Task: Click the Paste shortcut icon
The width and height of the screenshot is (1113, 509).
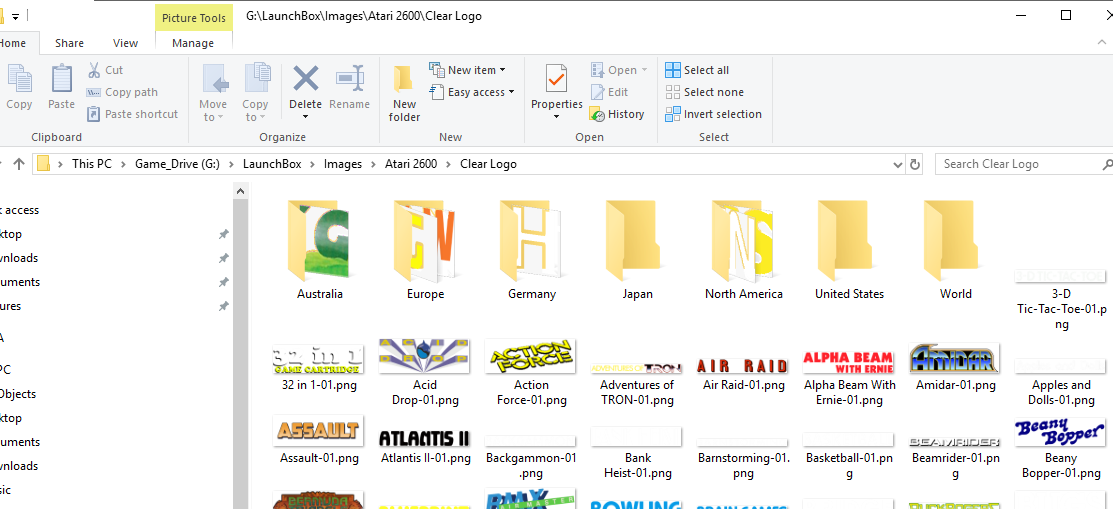Action: [x=94, y=114]
